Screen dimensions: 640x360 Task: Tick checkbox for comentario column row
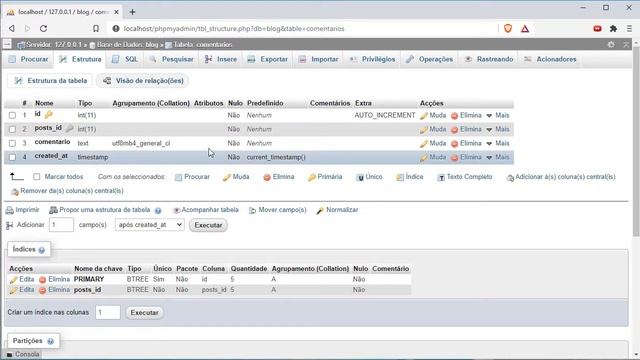tap(12, 143)
